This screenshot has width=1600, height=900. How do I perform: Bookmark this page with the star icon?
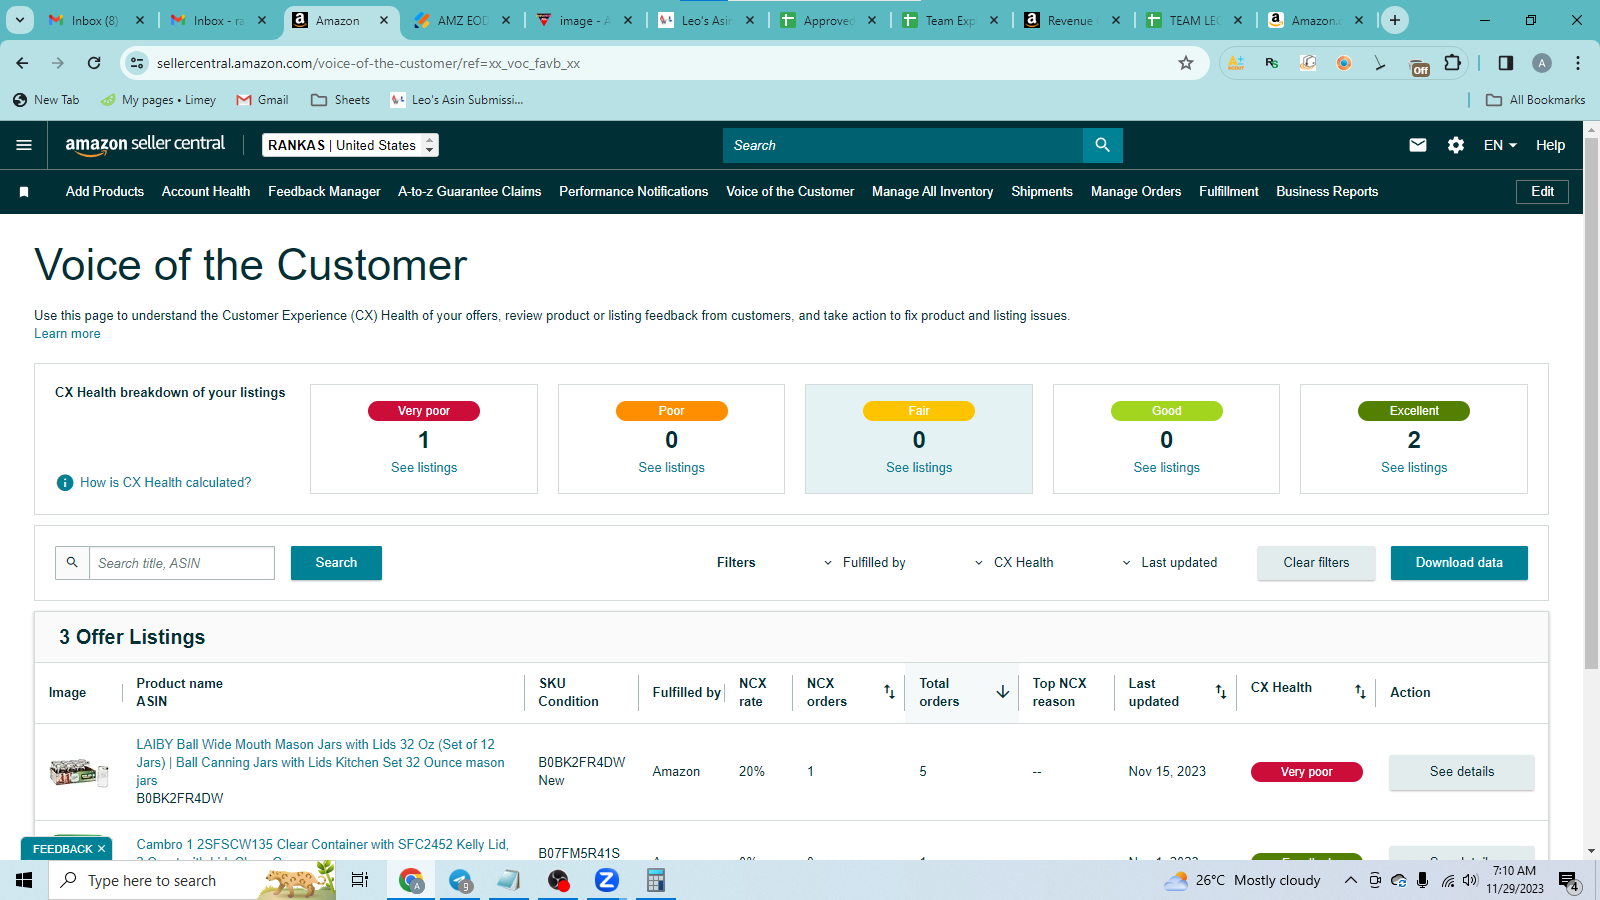click(x=1186, y=63)
